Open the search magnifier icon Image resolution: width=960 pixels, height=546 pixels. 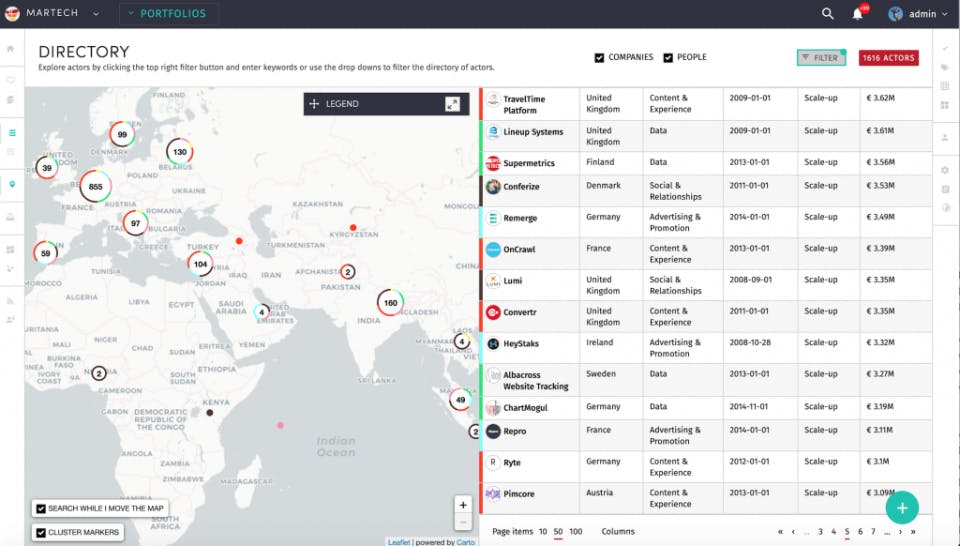coord(827,13)
